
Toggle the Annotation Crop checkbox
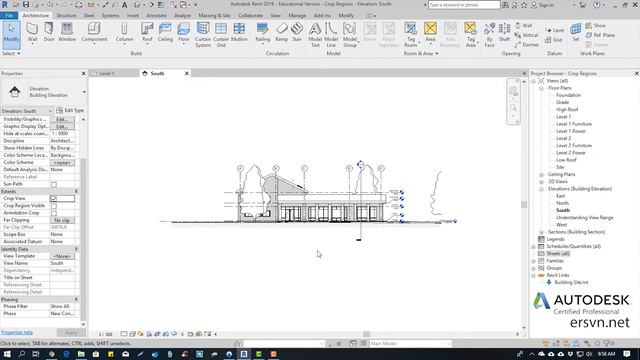coord(54,213)
